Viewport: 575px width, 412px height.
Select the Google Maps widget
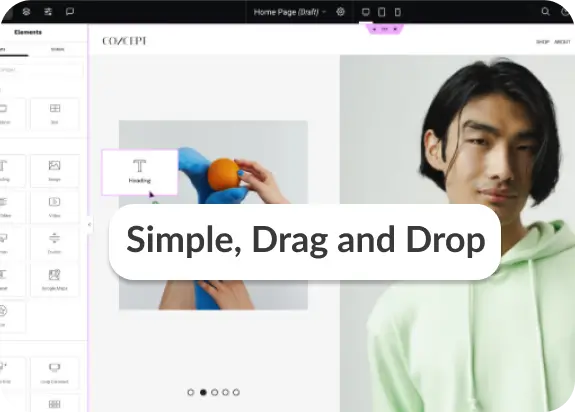(x=54, y=280)
